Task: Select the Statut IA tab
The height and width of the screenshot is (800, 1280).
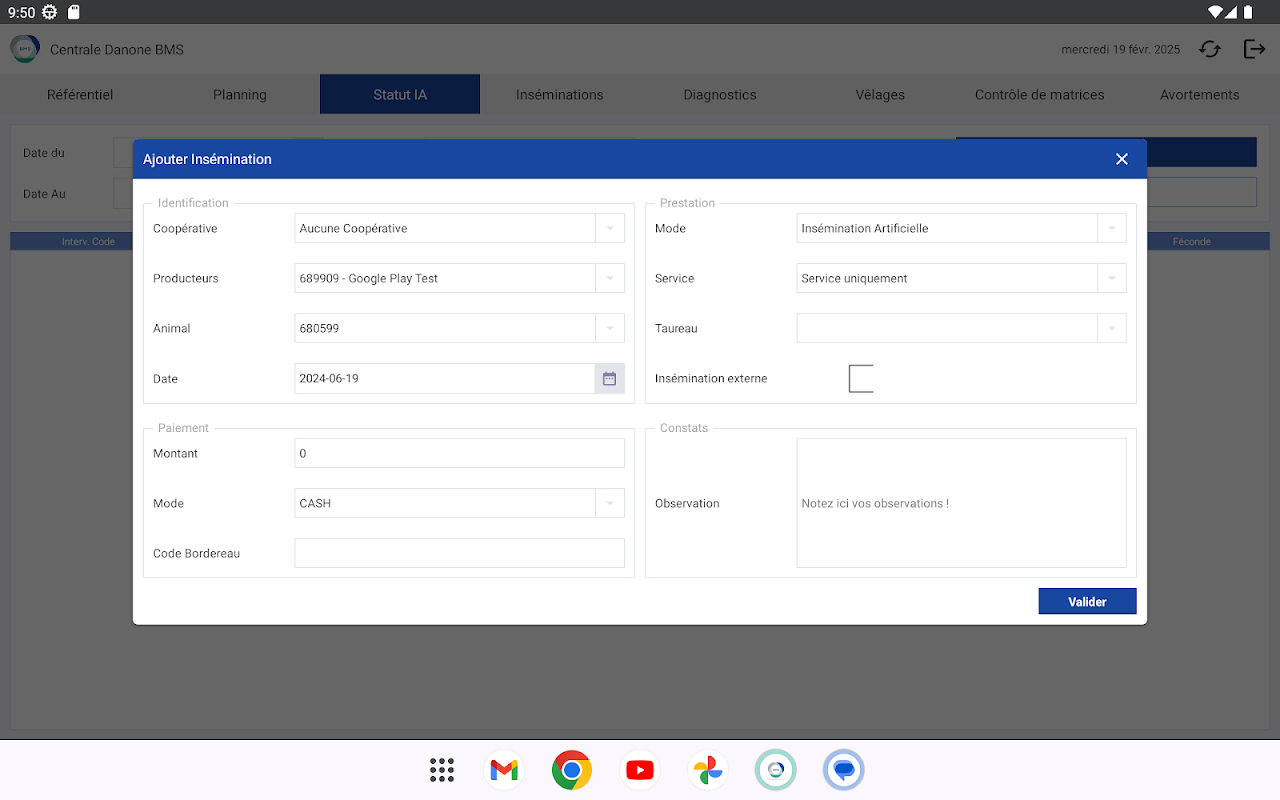Action: pyautogui.click(x=400, y=95)
